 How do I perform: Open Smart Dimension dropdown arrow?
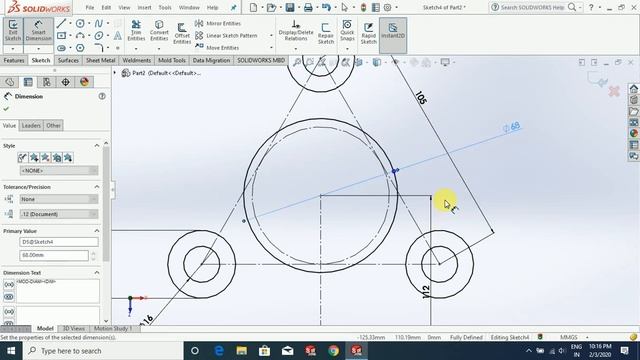[x=38, y=49]
